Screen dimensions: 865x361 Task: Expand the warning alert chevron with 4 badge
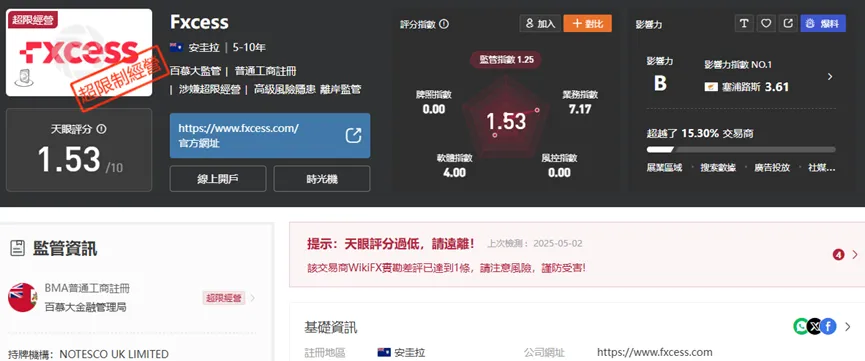(x=855, y=254)
